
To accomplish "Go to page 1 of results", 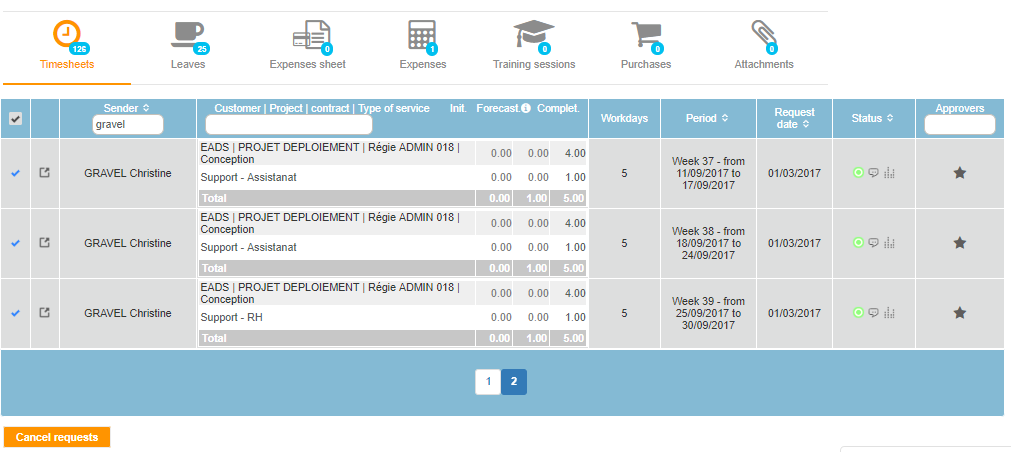I will point(487,382).
